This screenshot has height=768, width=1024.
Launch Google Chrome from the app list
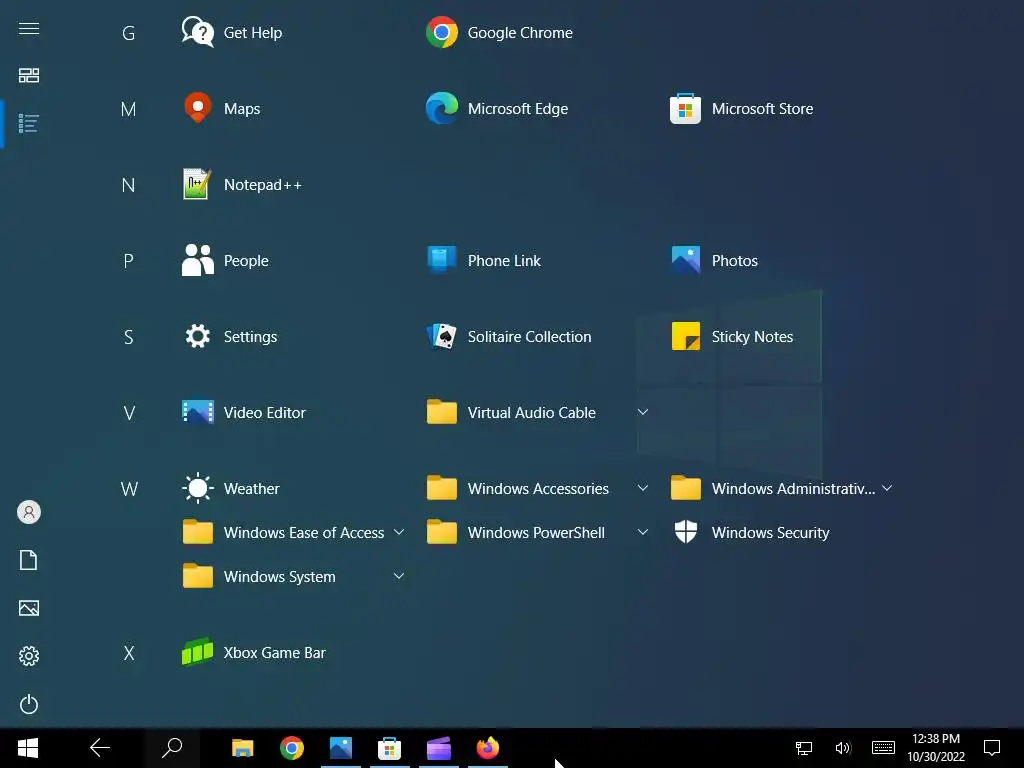point(499,33)
